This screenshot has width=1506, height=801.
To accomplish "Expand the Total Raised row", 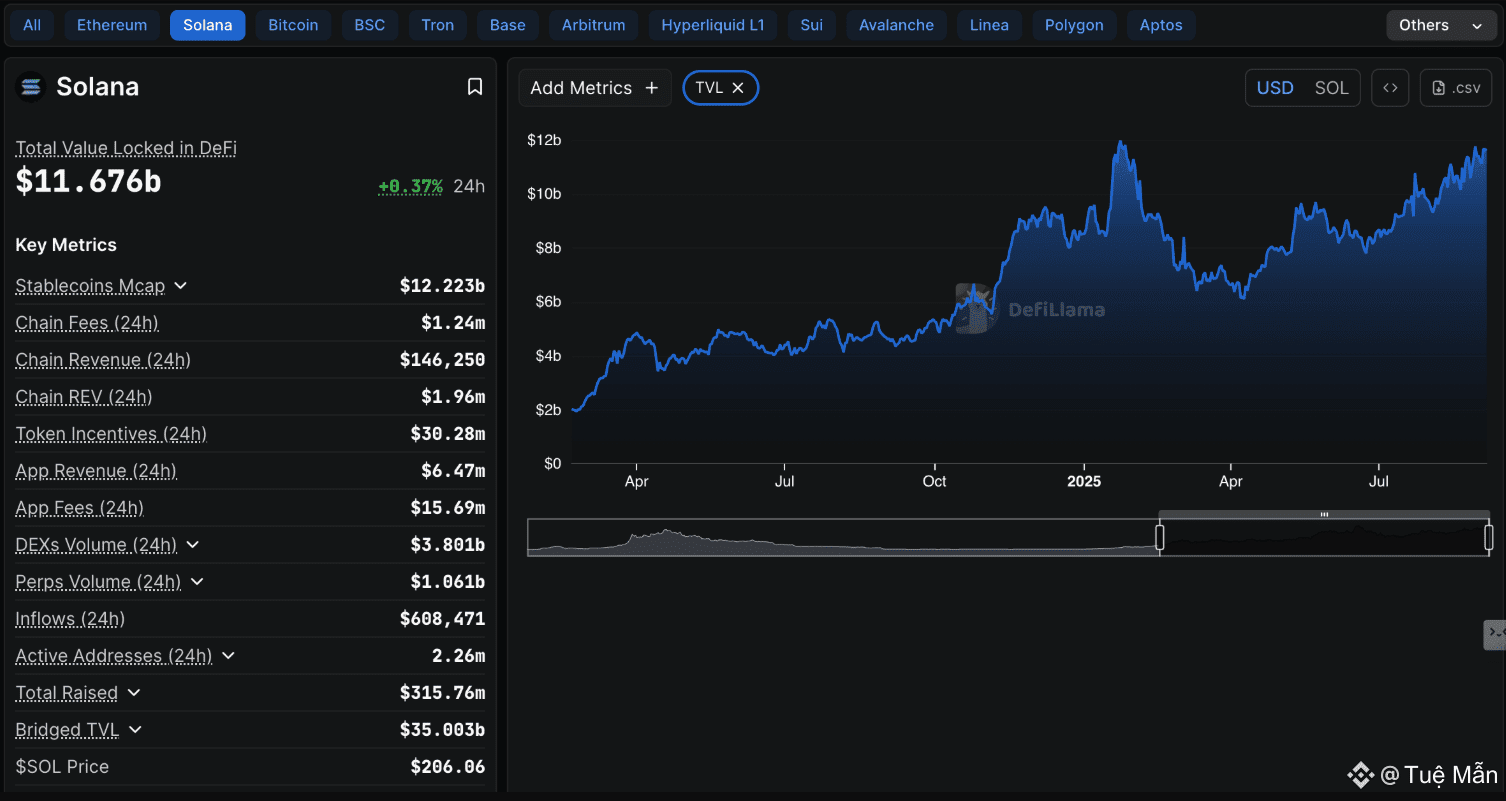I will click(134, 693).
